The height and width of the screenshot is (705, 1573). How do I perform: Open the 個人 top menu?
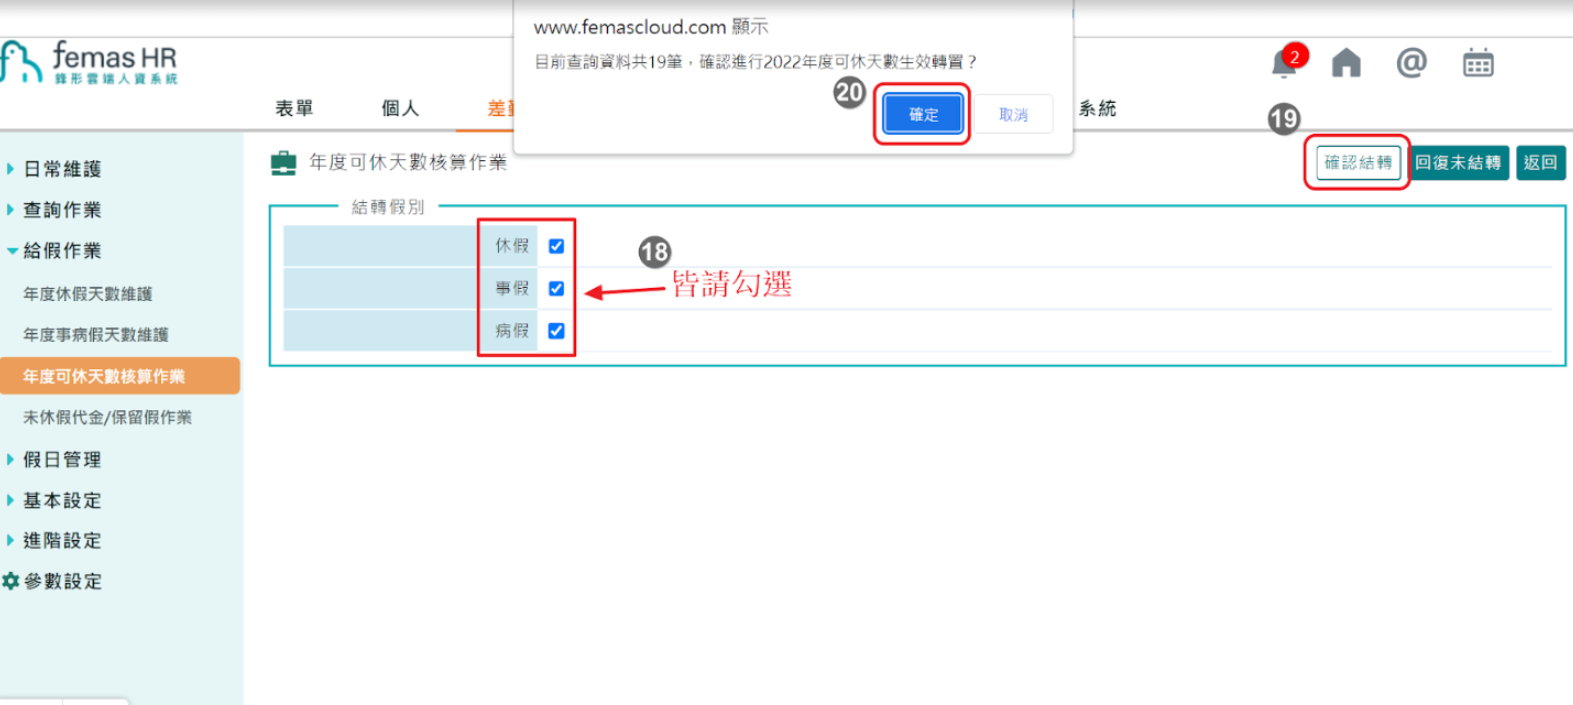pyautogui.click(x=400, y=108)
